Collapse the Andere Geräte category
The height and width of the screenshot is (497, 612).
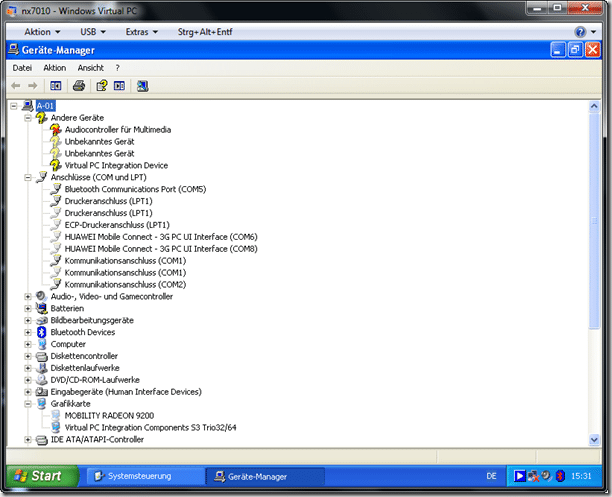pos(28,118)
